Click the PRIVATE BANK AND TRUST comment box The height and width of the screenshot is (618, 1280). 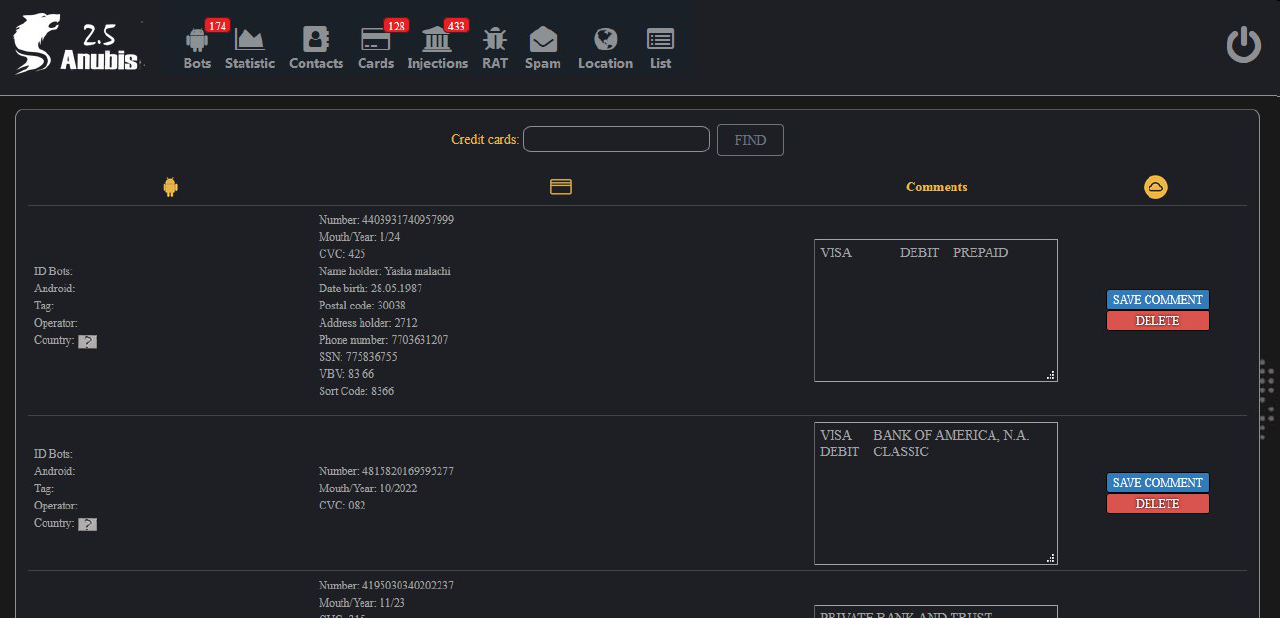936,611
